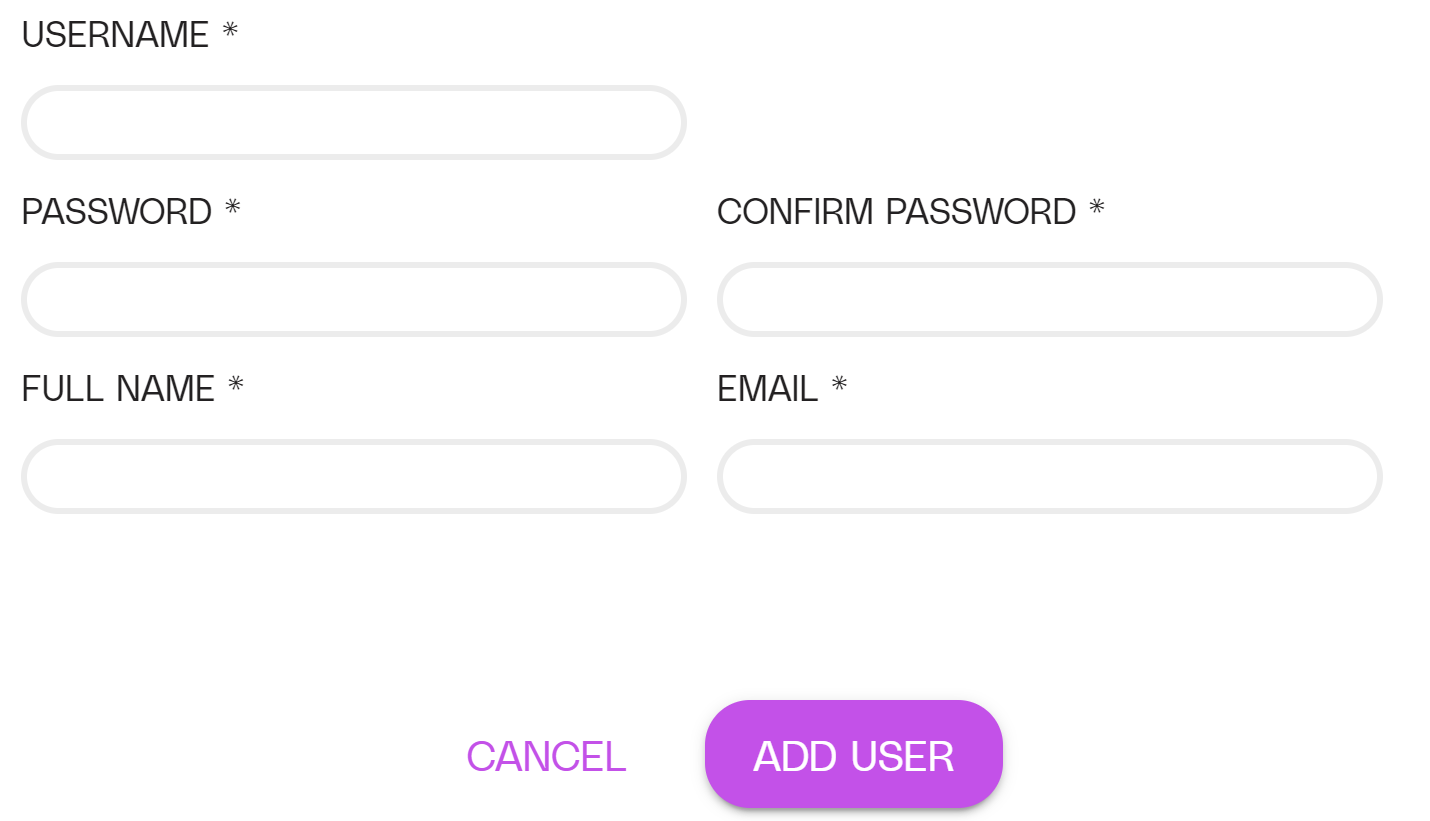Click the CONFIRM PASSWORD label text
The width and height of the screenshot is (1430, 821).
point(896,212)
